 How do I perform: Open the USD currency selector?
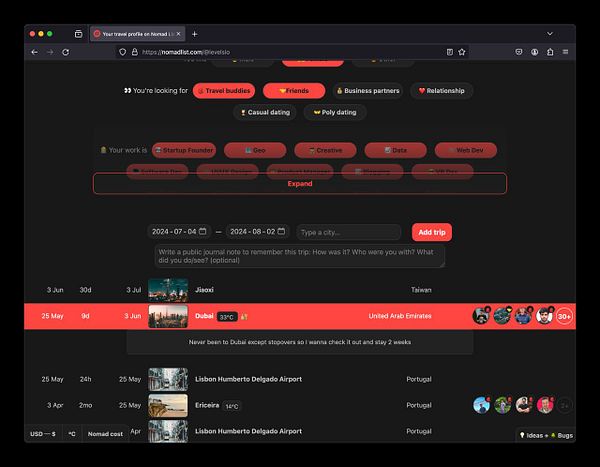[x=43, y=434]
